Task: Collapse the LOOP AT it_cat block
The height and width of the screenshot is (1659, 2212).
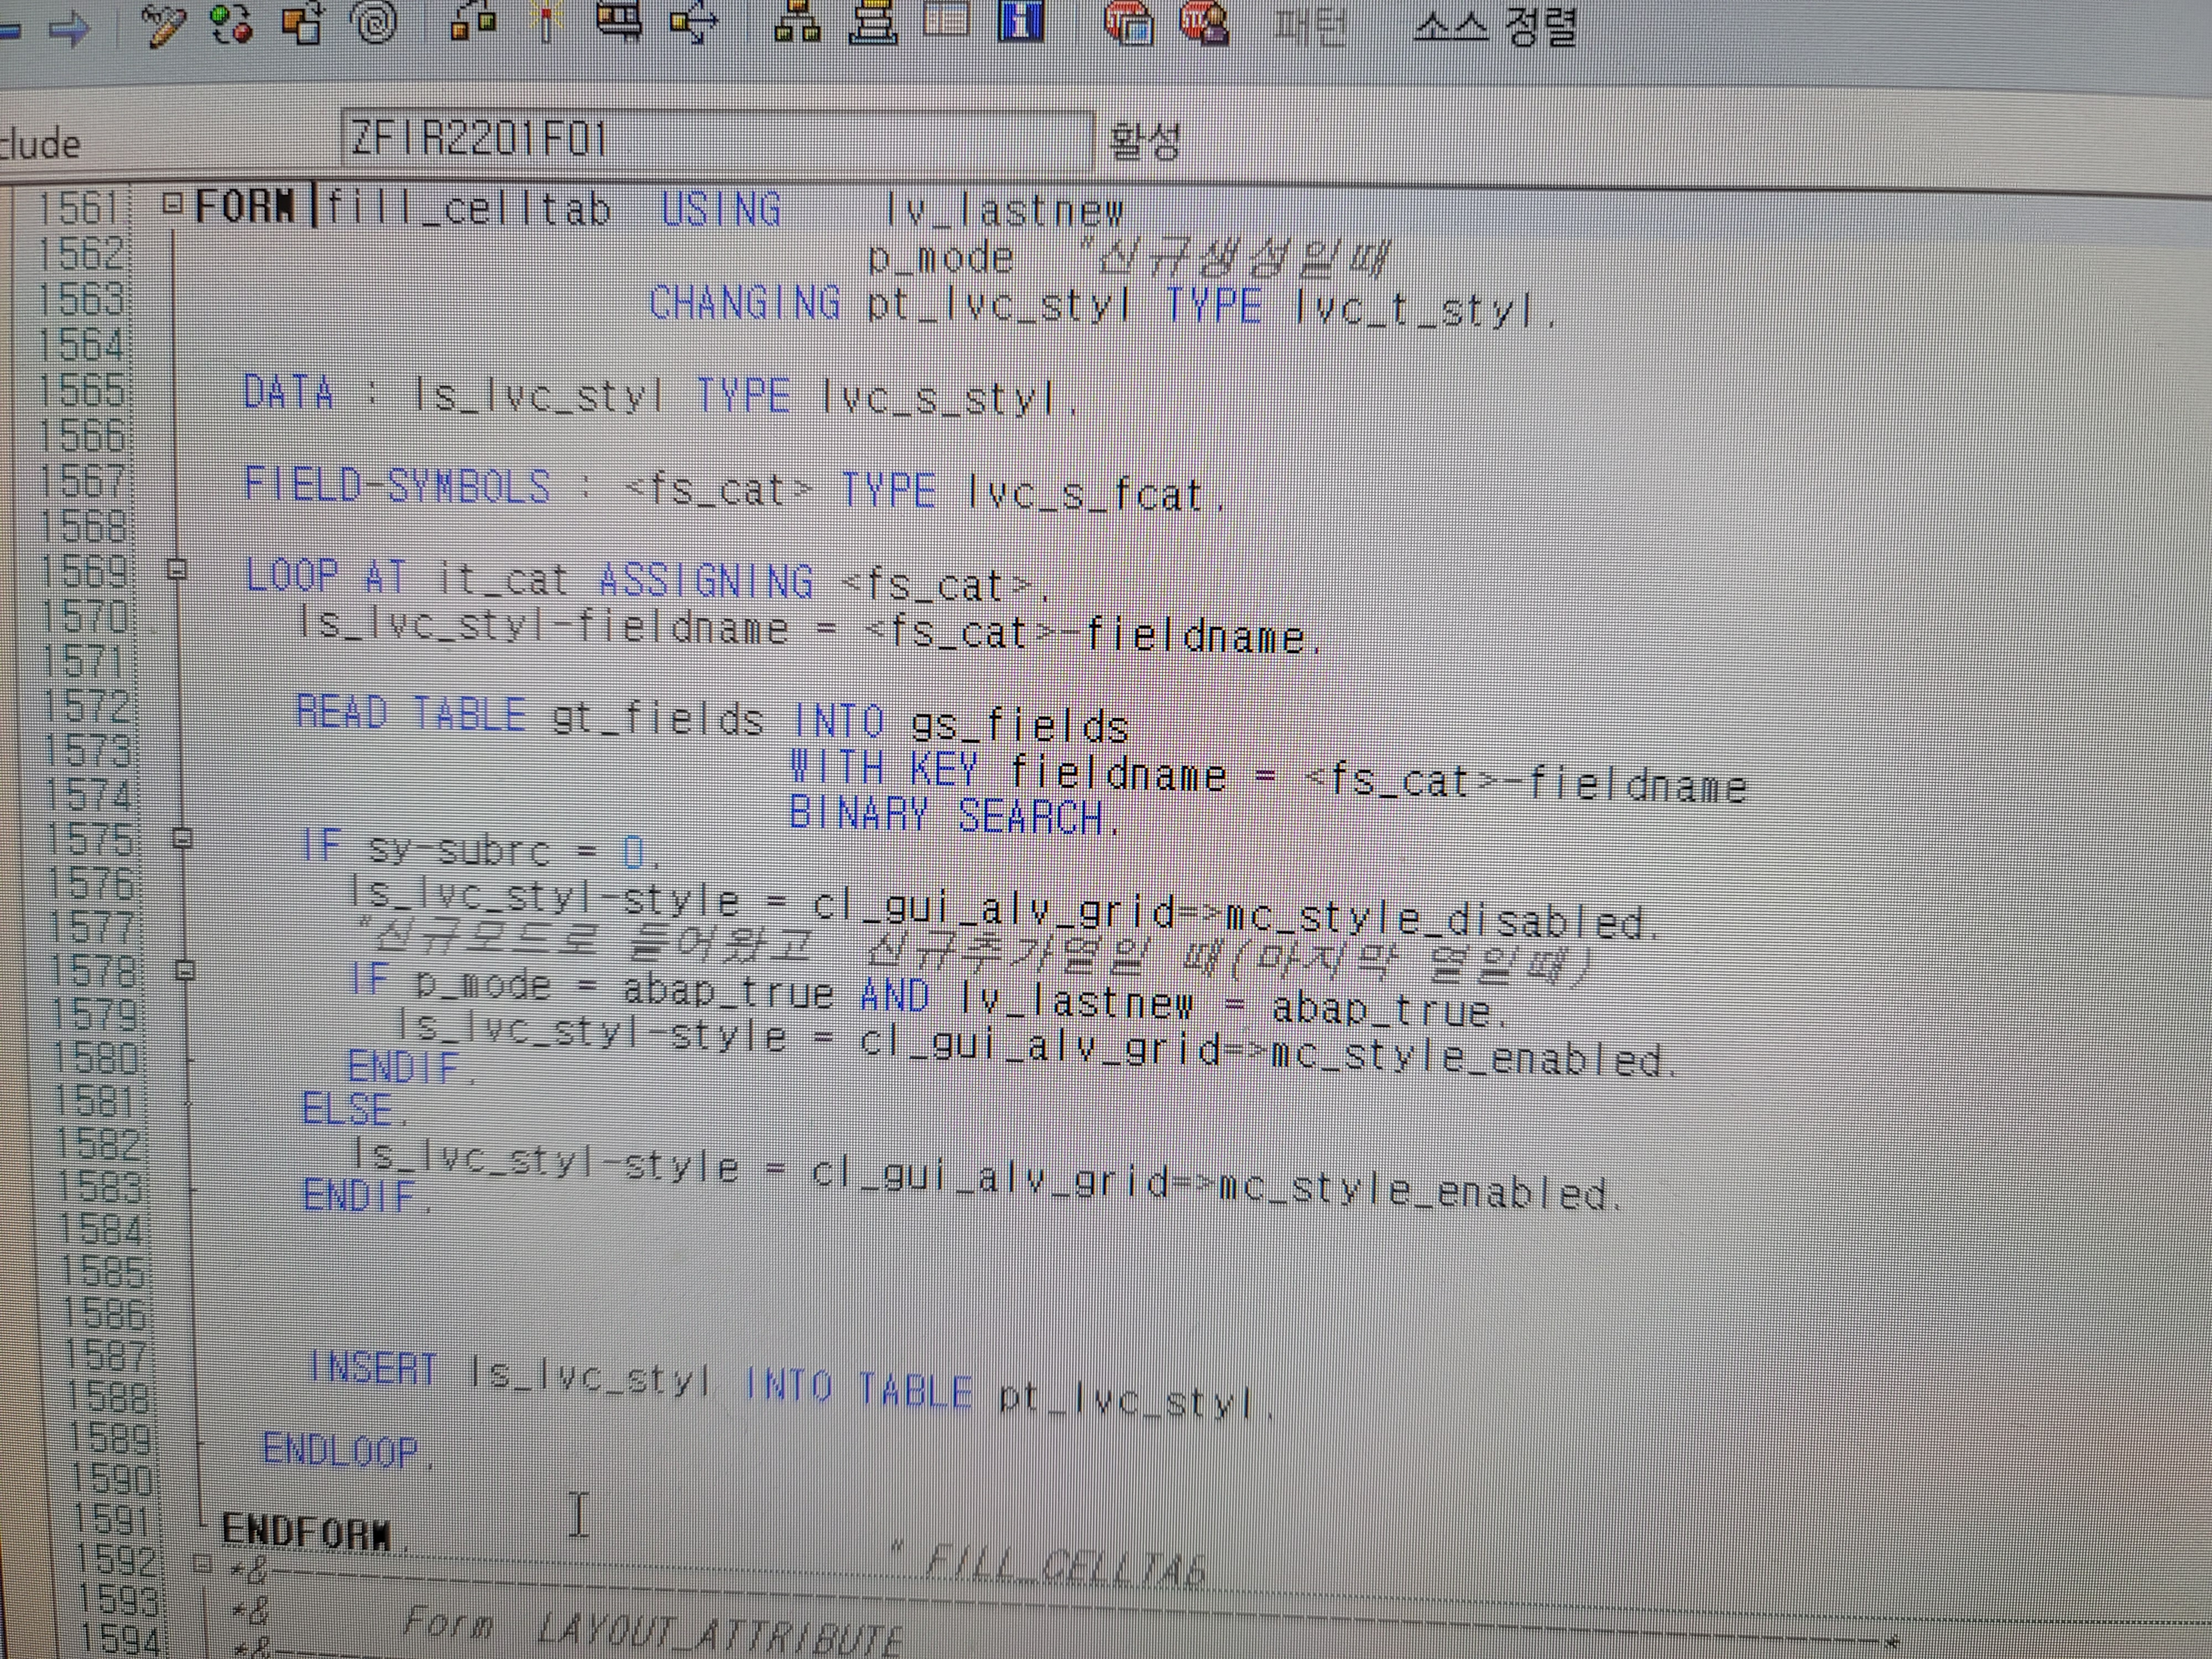Action: pos(177,570)
